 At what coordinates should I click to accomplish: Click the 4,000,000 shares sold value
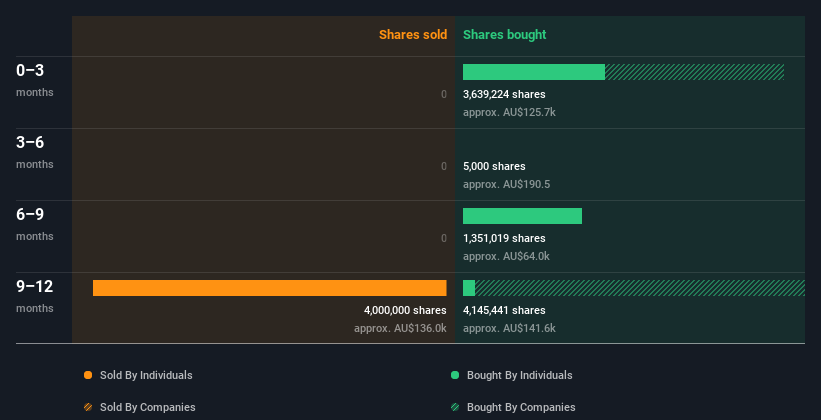point(405,310)
